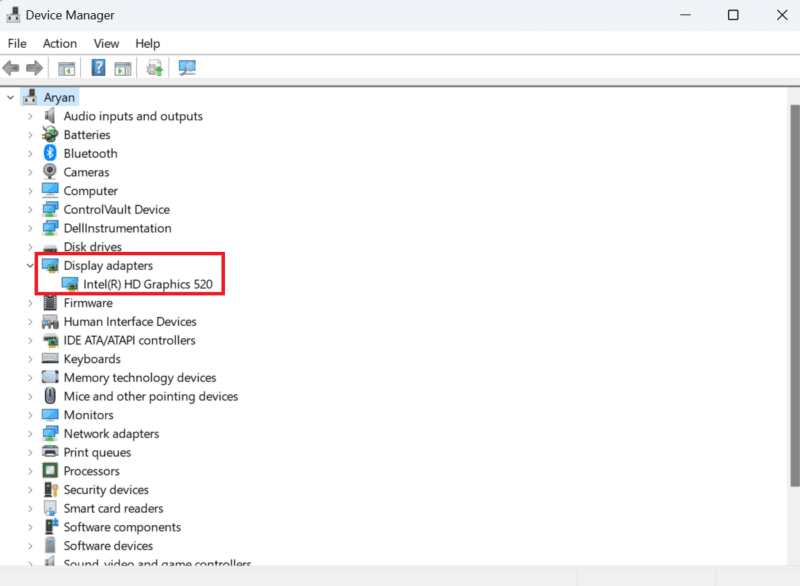Toggle the Show/Hide Console Tree icon
The height and width of the screenshot is (586, 800).
click(66, 67)
